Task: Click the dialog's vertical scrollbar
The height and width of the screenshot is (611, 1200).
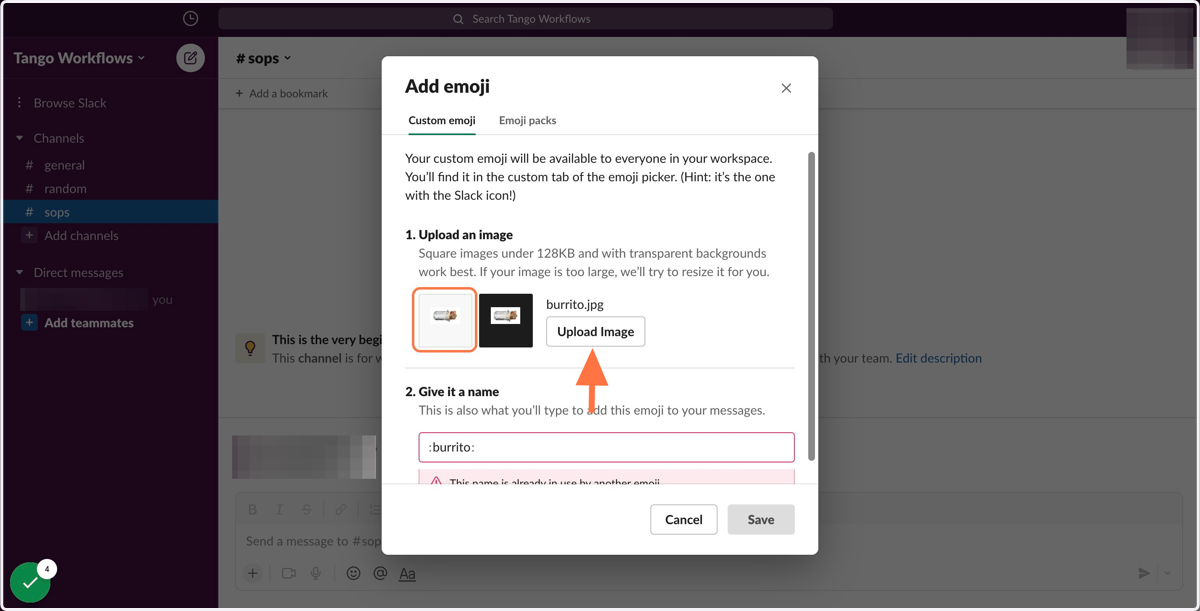Action: (x=811, y=305)
